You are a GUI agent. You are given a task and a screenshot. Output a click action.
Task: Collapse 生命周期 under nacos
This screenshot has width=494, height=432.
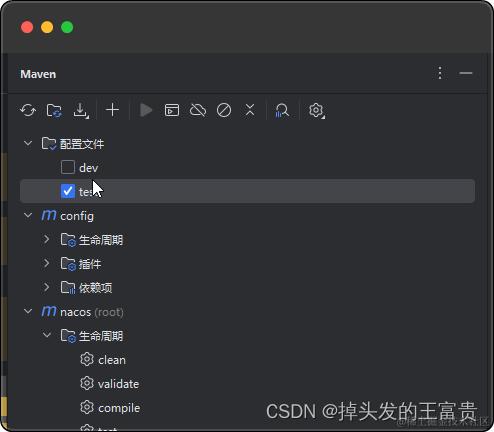coord(47,335)
